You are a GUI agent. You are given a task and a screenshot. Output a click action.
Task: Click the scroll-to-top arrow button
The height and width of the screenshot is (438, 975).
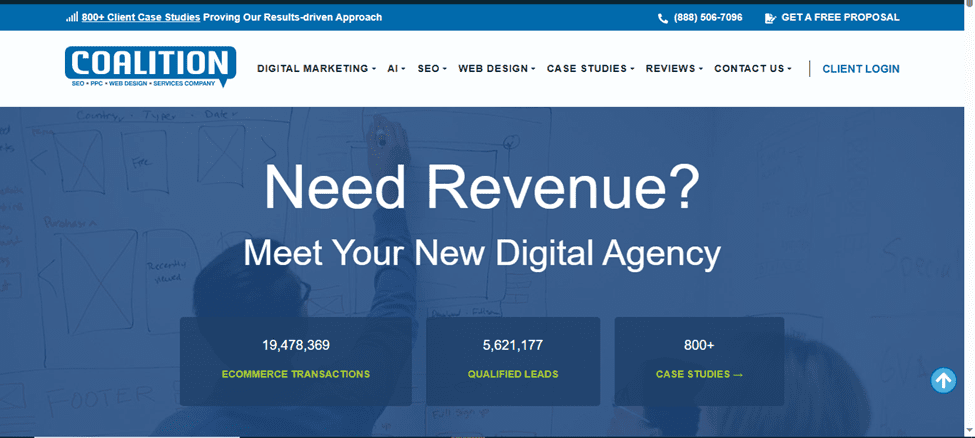pos(943,380)
